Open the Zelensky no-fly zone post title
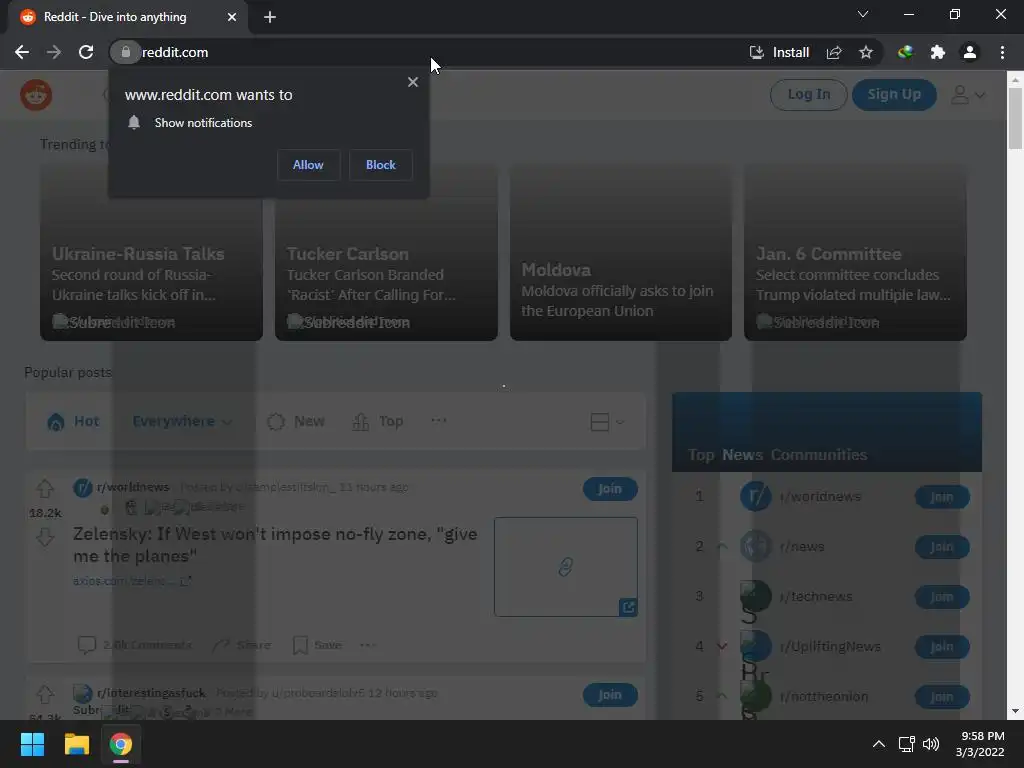1024x768 pixels. 275,545
